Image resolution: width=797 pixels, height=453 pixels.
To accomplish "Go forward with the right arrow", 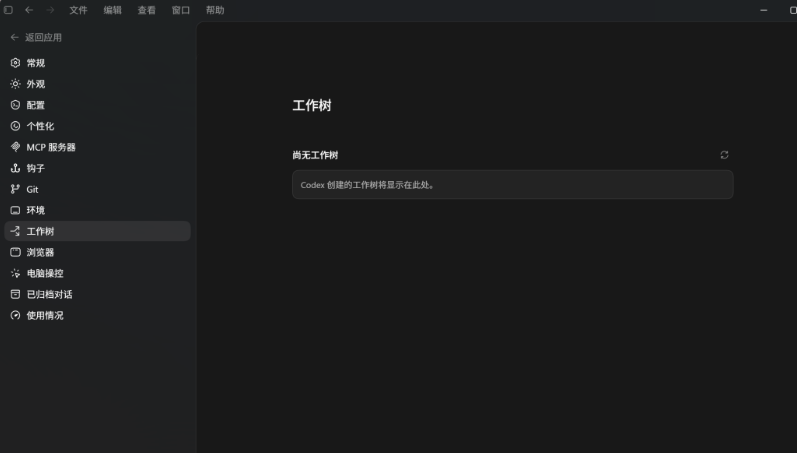I will click(50, 10).
